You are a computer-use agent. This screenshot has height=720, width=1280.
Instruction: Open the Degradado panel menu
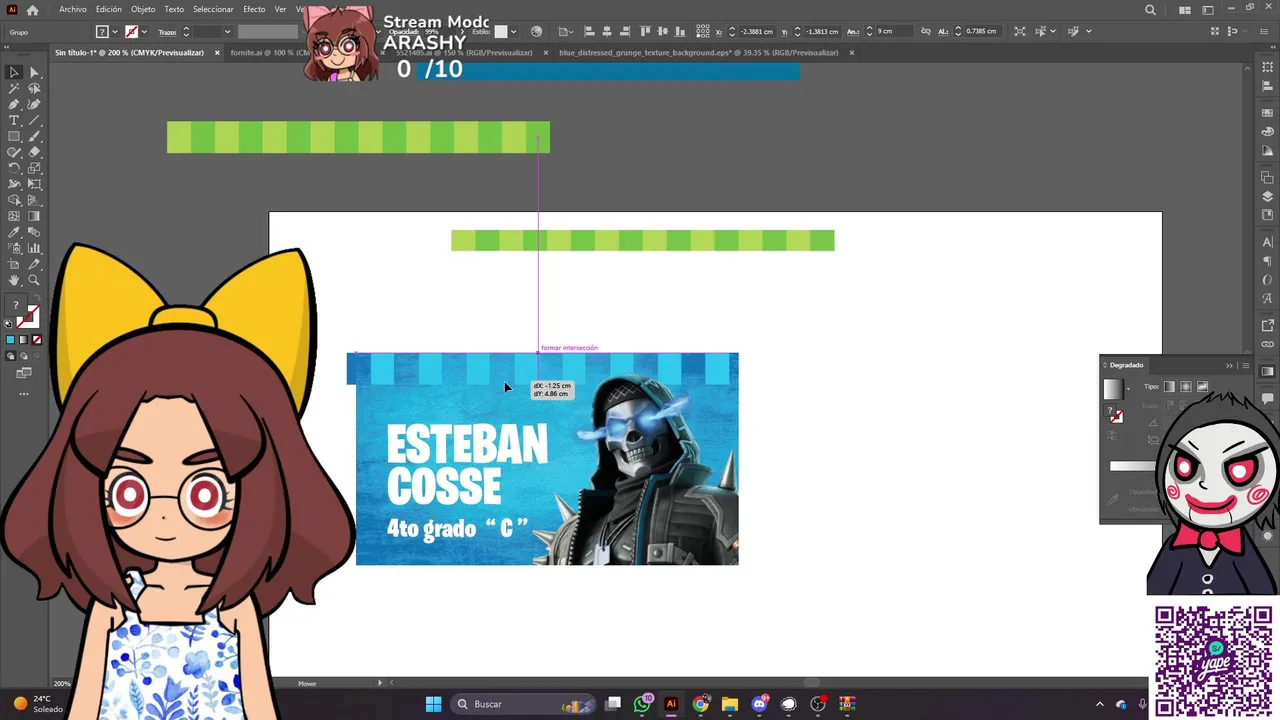click(x=1245, y=365)
